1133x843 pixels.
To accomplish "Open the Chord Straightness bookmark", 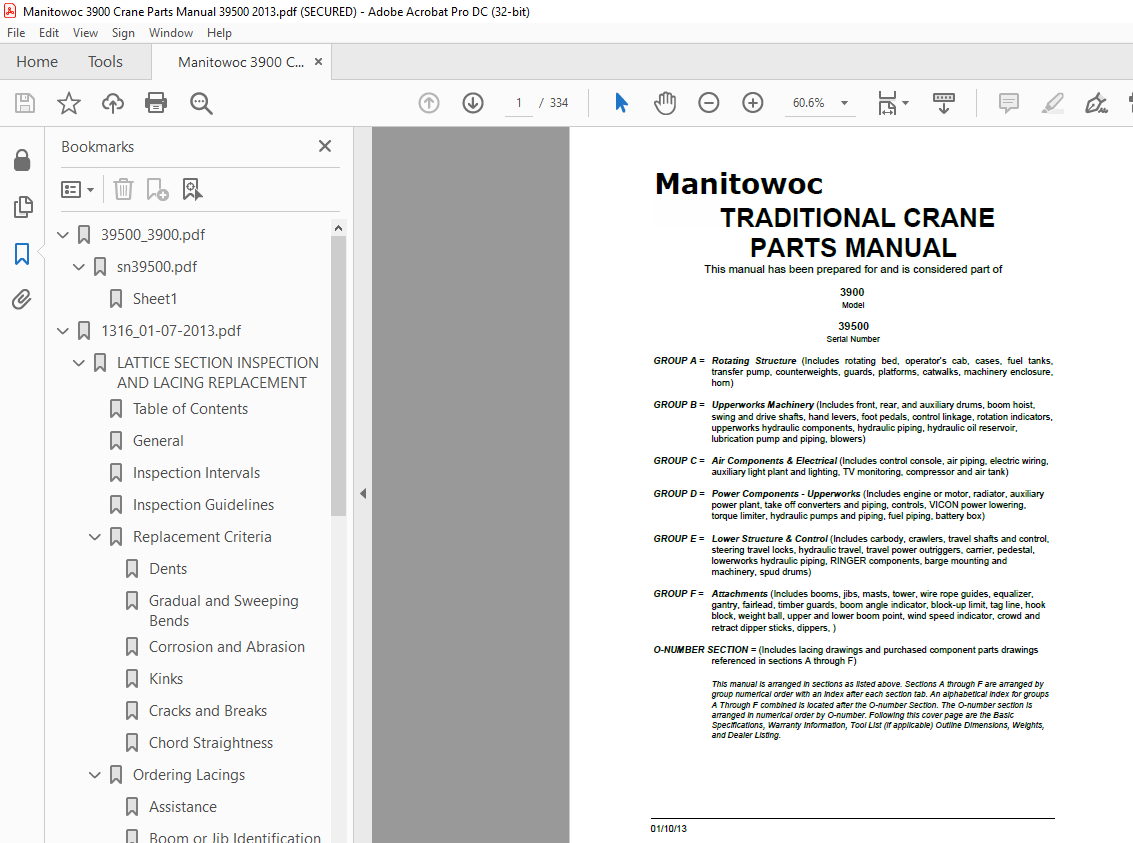I will point(211,743).
